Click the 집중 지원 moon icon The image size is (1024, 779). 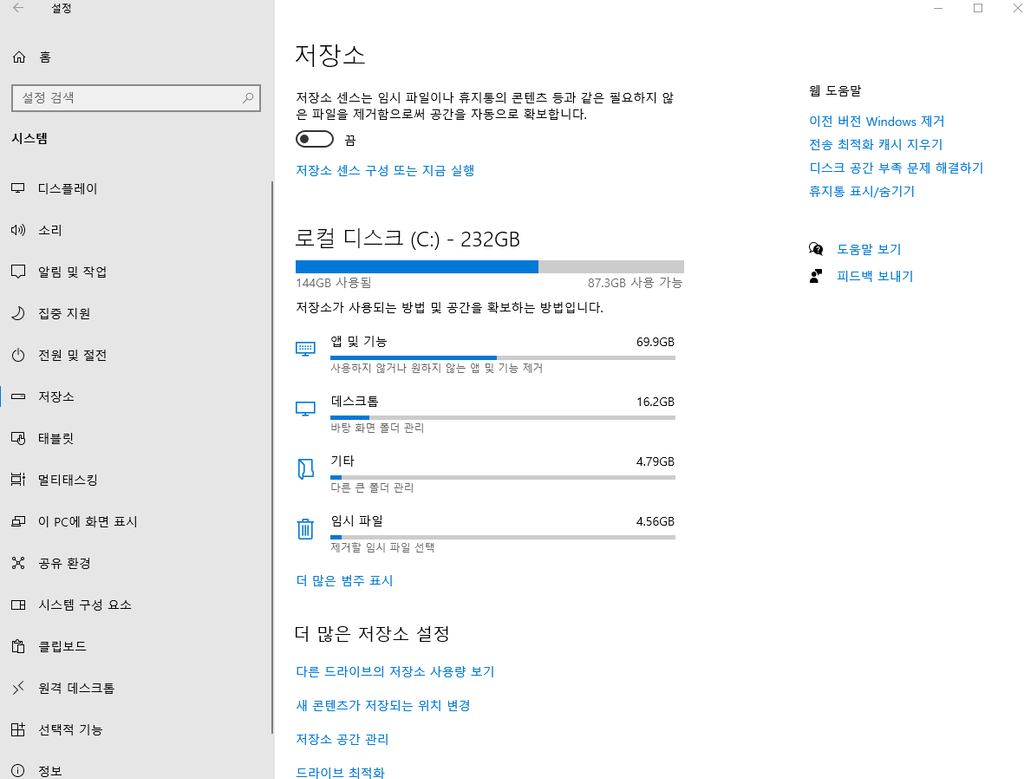18,313
